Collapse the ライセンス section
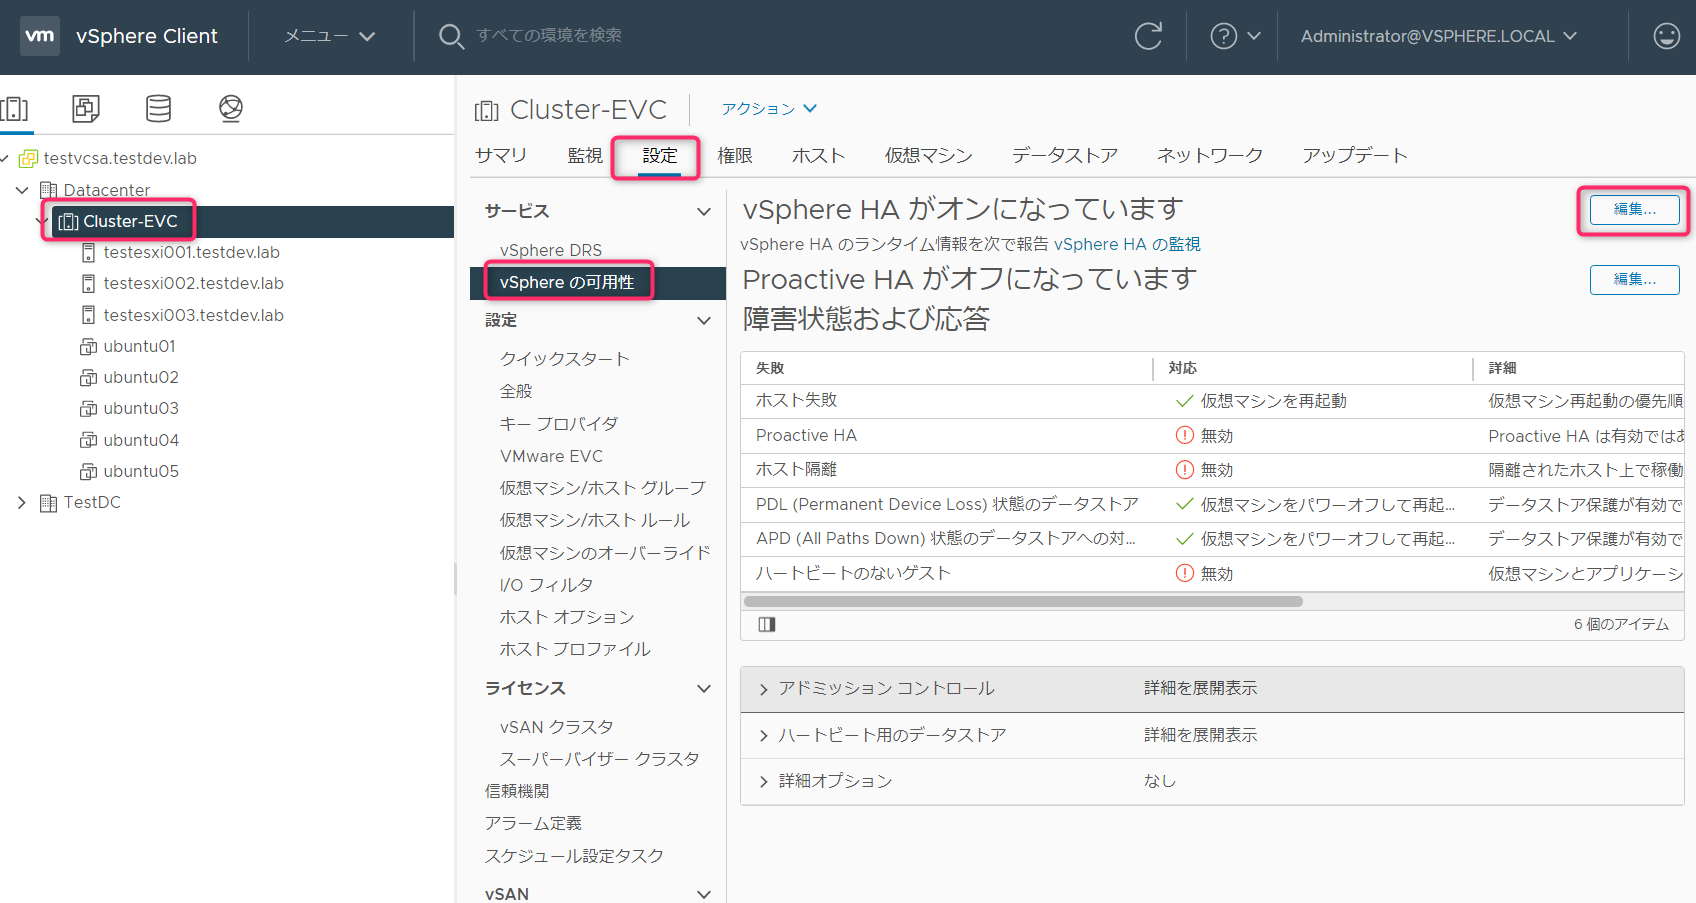Screen dimensions: 1696x903 click(x=704, y=689)
